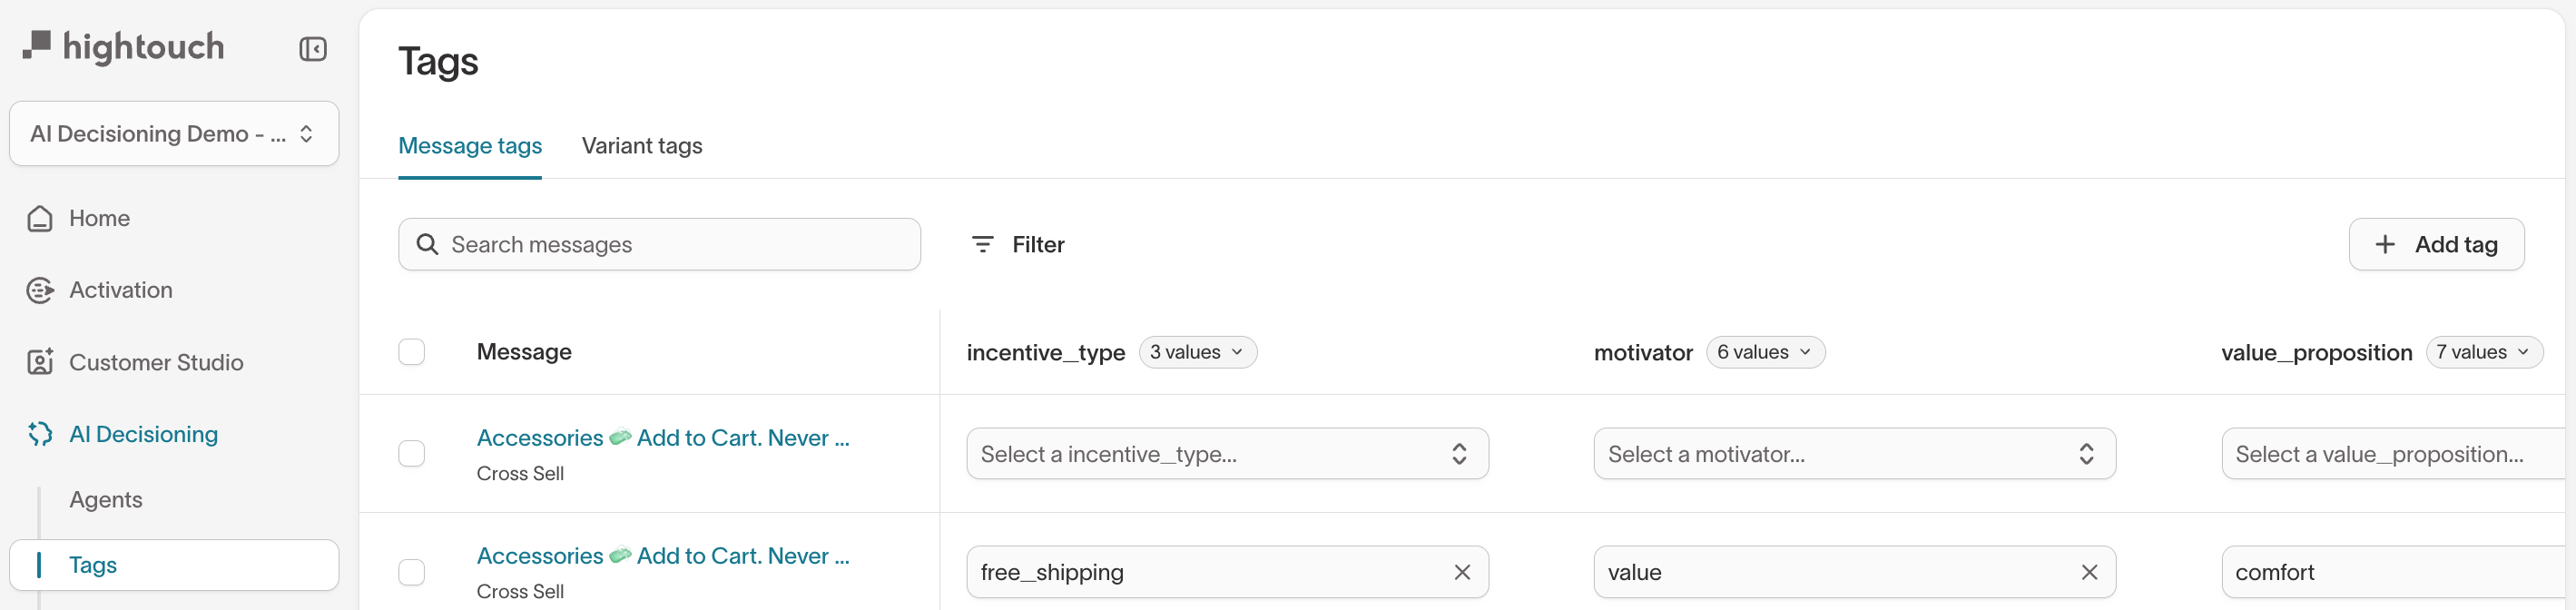This screenshot has width=2576, height=610.
Task: Click the workspace switcher chevron icon
Action: point(306,133)
